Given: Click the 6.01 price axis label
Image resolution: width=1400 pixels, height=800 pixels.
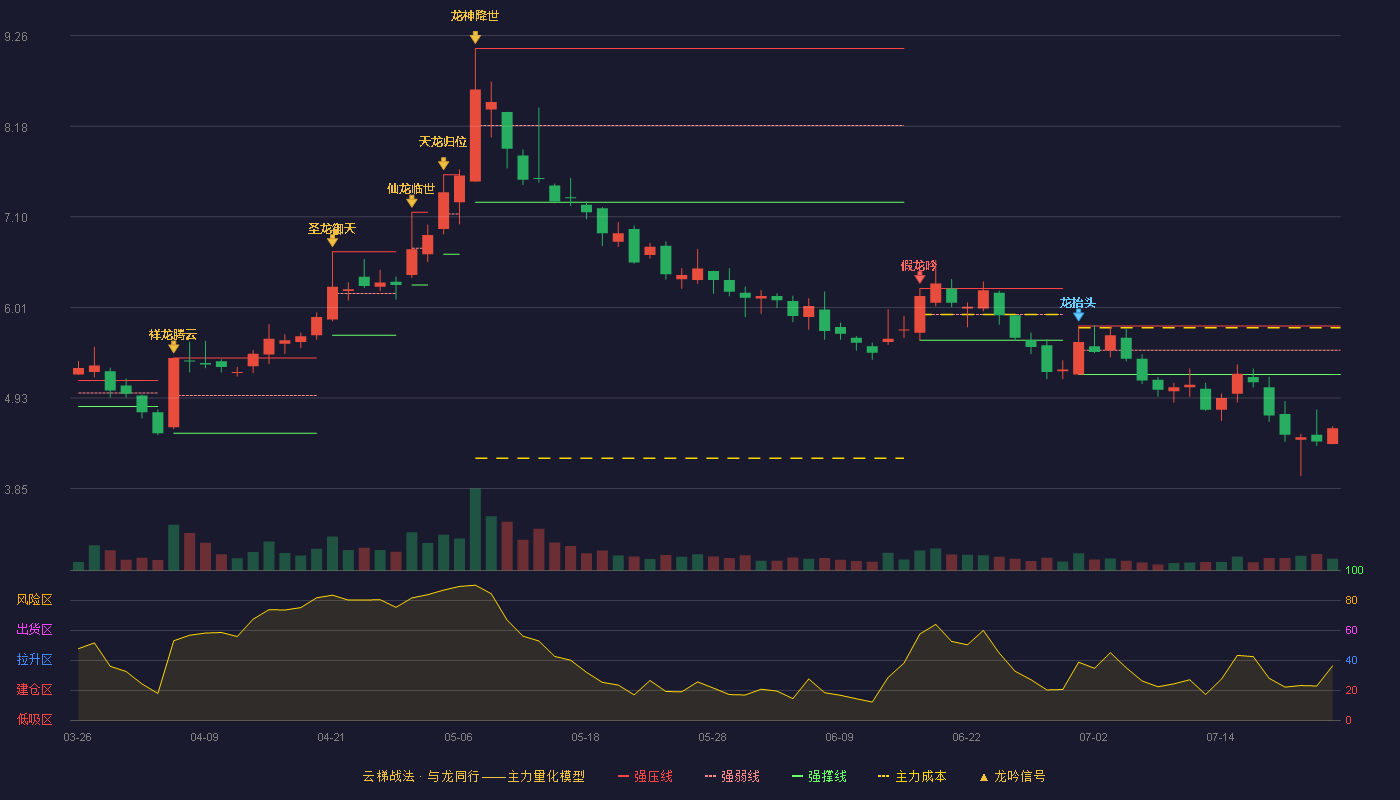Looking at the screenshot, I should 16,309.
